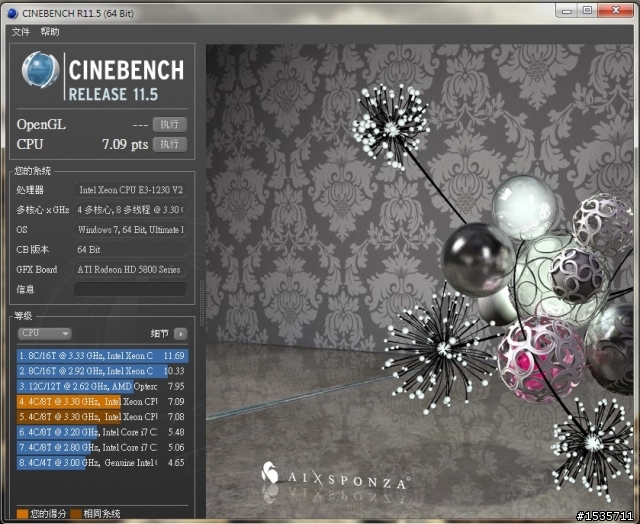Select ranking row 3 AMD Opteron 7.95

point(102,386)
